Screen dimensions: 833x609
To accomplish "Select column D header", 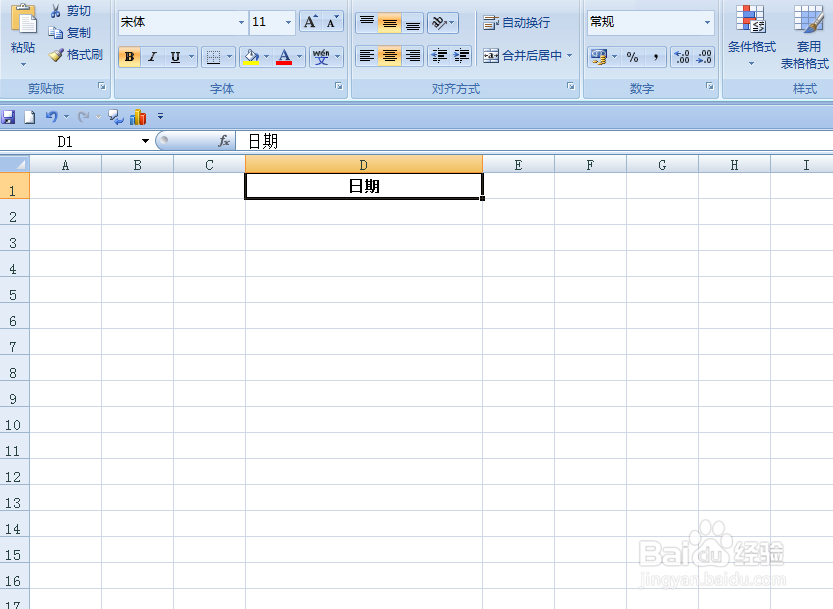I will [364, 165].
